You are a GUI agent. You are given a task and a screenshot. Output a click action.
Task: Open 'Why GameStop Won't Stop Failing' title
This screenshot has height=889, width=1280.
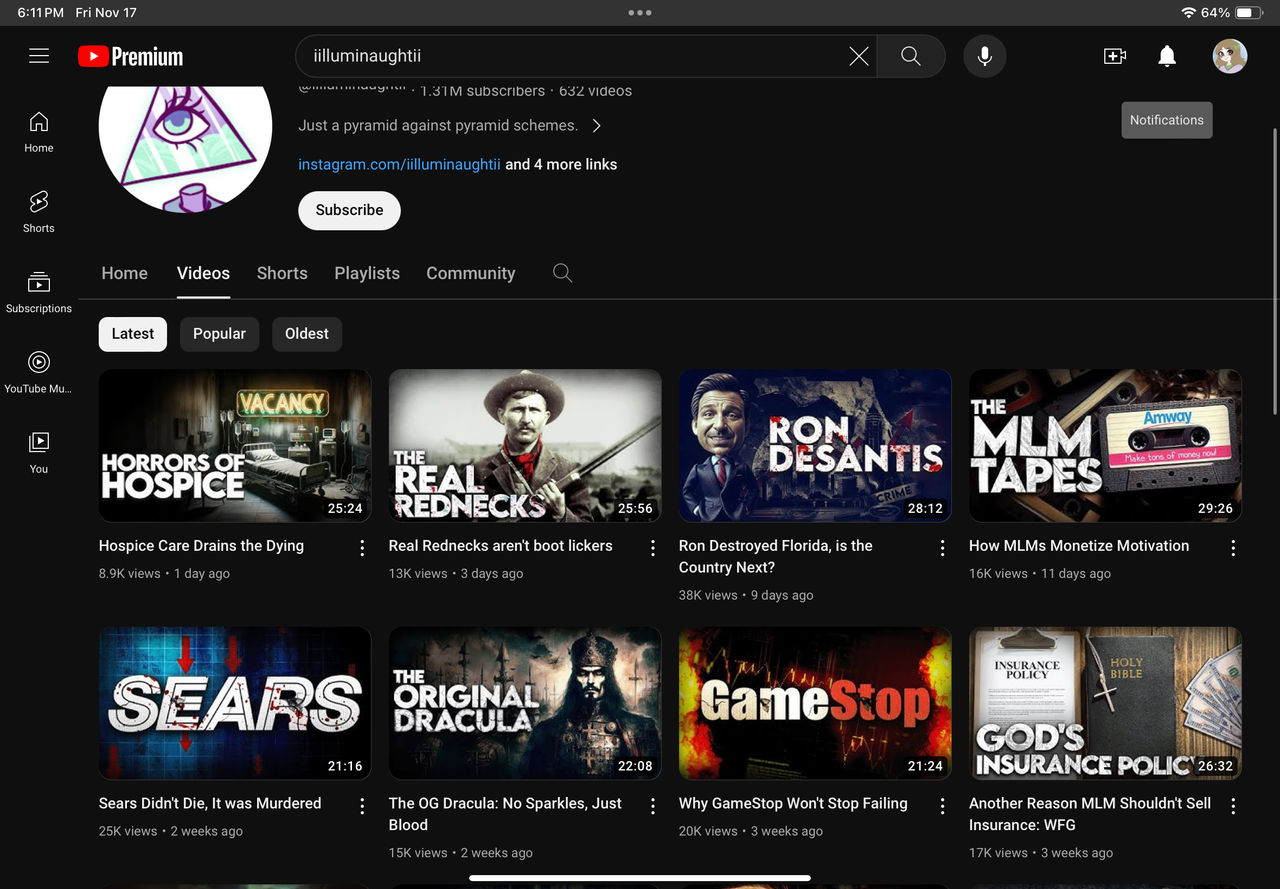click(x=793, y=804)
